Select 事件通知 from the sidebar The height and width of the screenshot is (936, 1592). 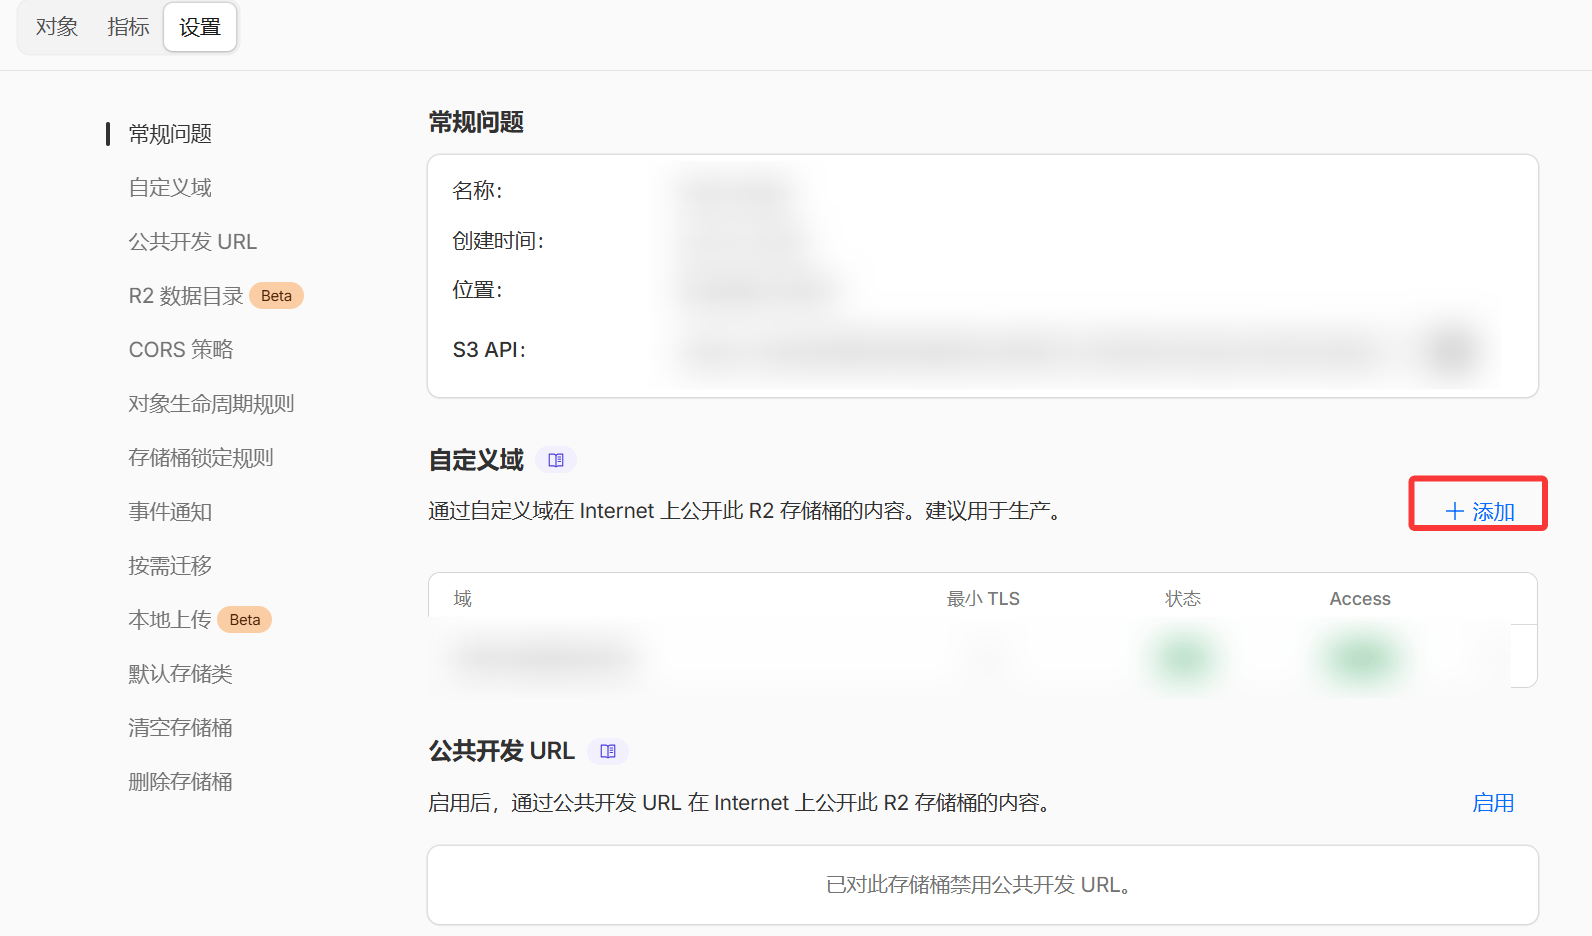click(170, 512)
